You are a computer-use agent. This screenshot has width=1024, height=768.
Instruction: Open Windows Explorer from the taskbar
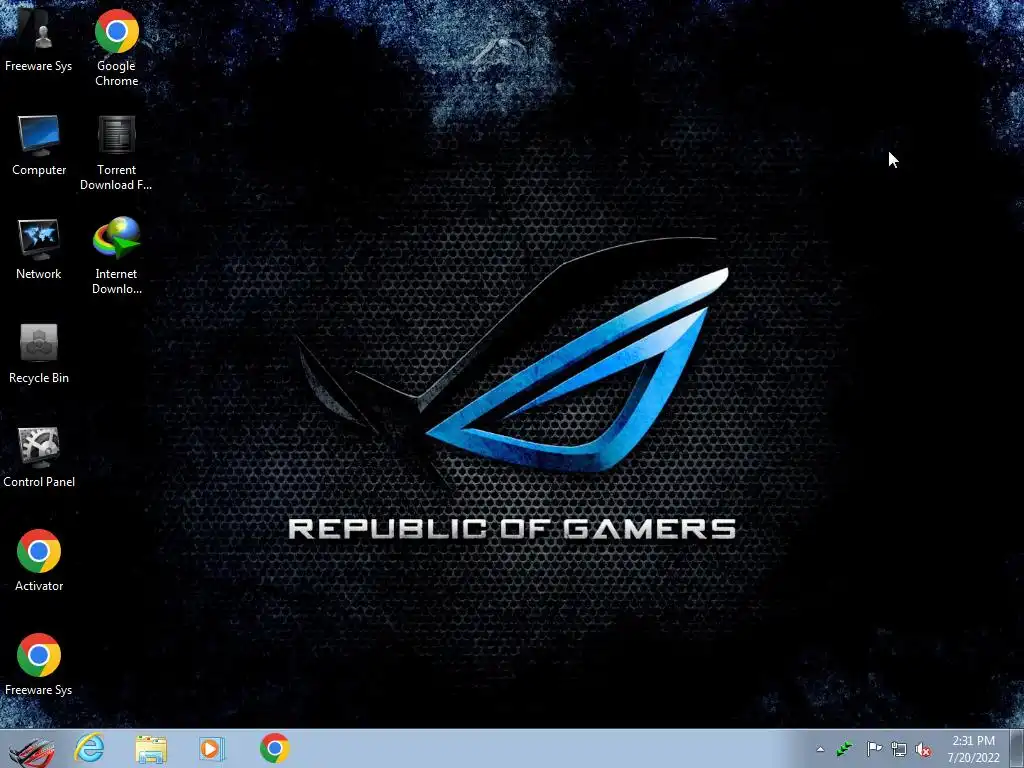point(151,749)
